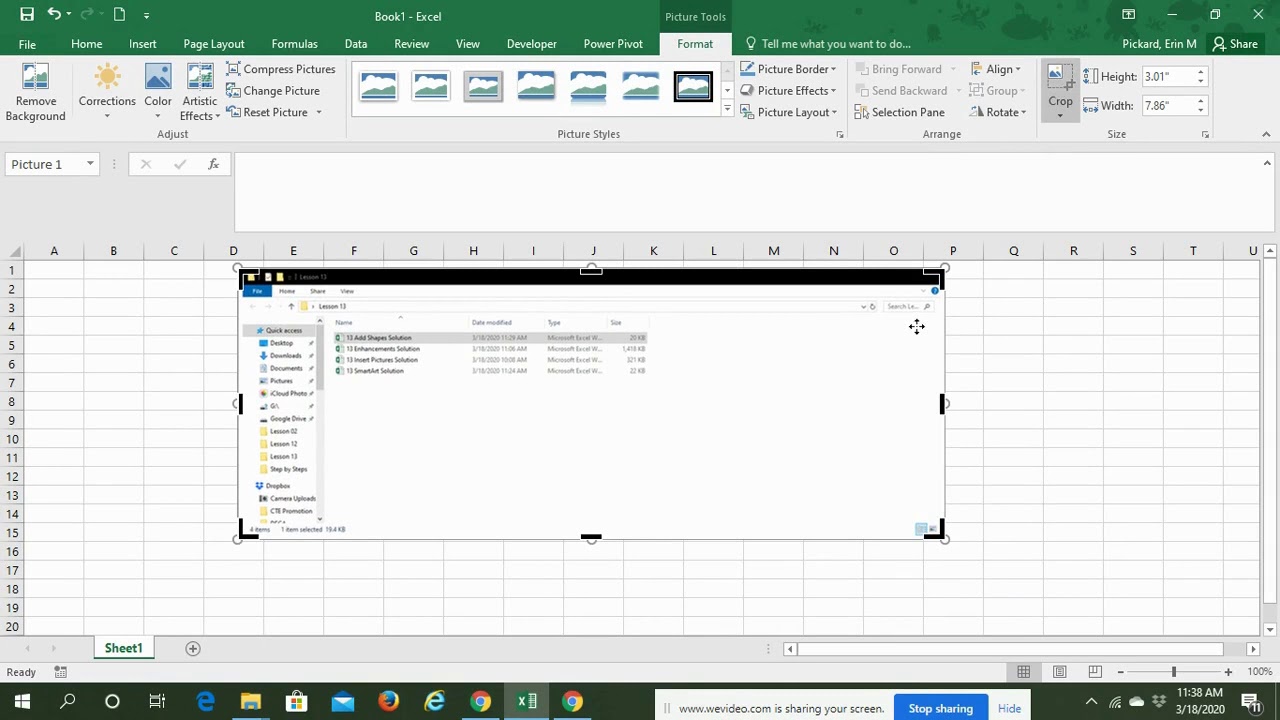This screenshot has height=720, width=1280.
Task: Open the File menu
Action: tap(27, 44)
